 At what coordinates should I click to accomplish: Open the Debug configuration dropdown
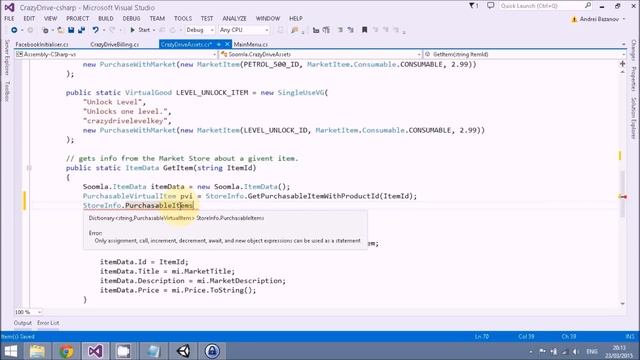coord(200,30)
